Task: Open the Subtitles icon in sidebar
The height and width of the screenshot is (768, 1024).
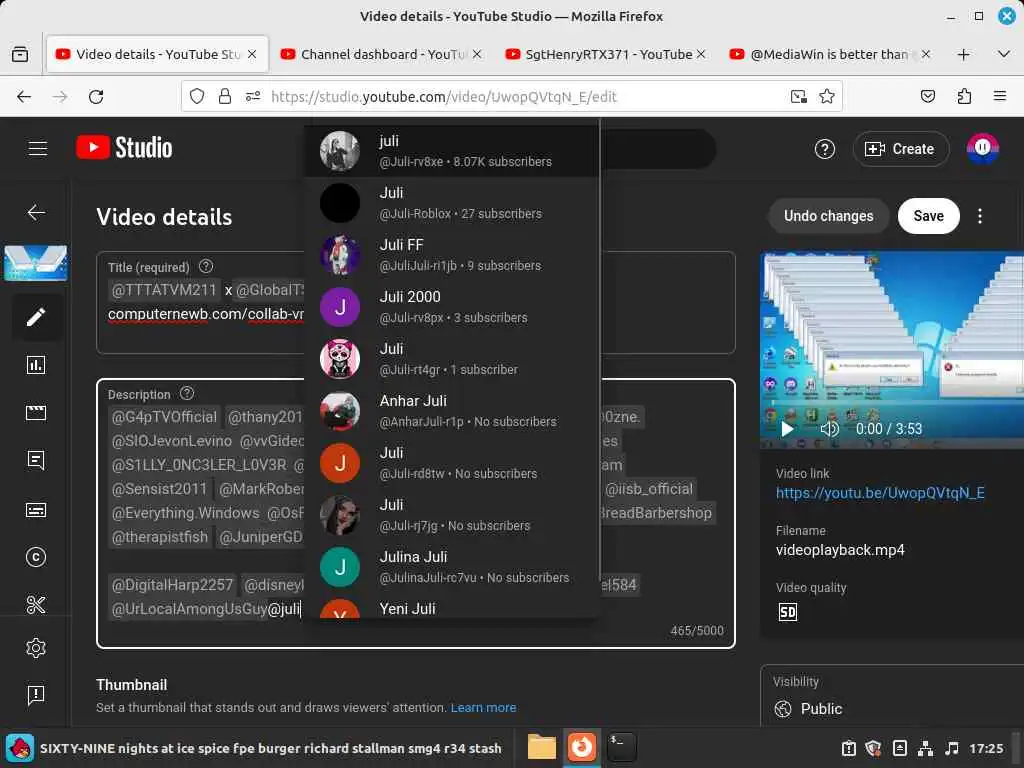Action: pyautogui.click(x=36, y=509)
